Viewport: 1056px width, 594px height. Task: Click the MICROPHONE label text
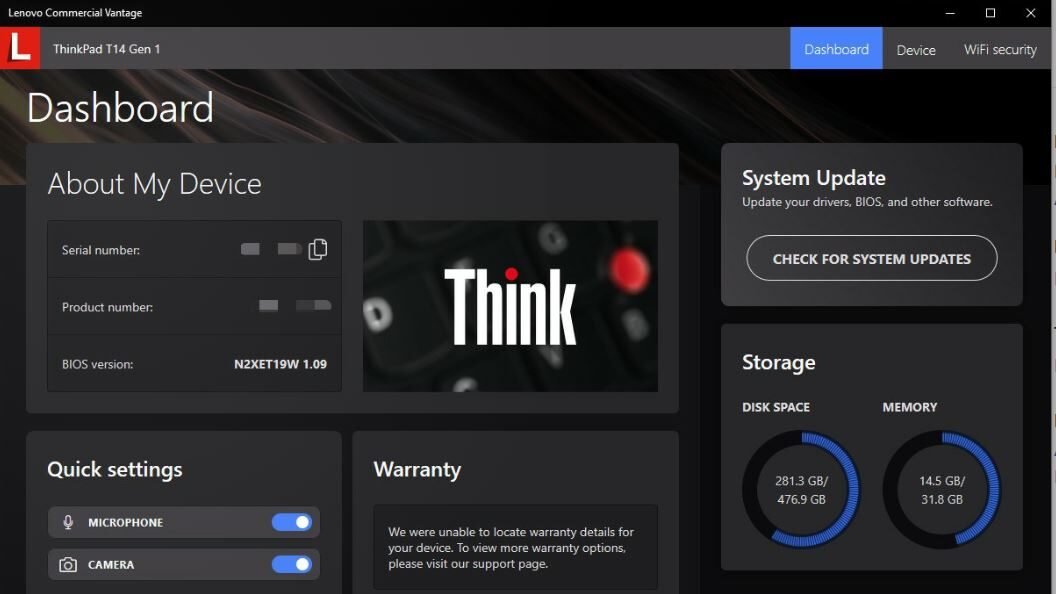(x=125, y=523)
